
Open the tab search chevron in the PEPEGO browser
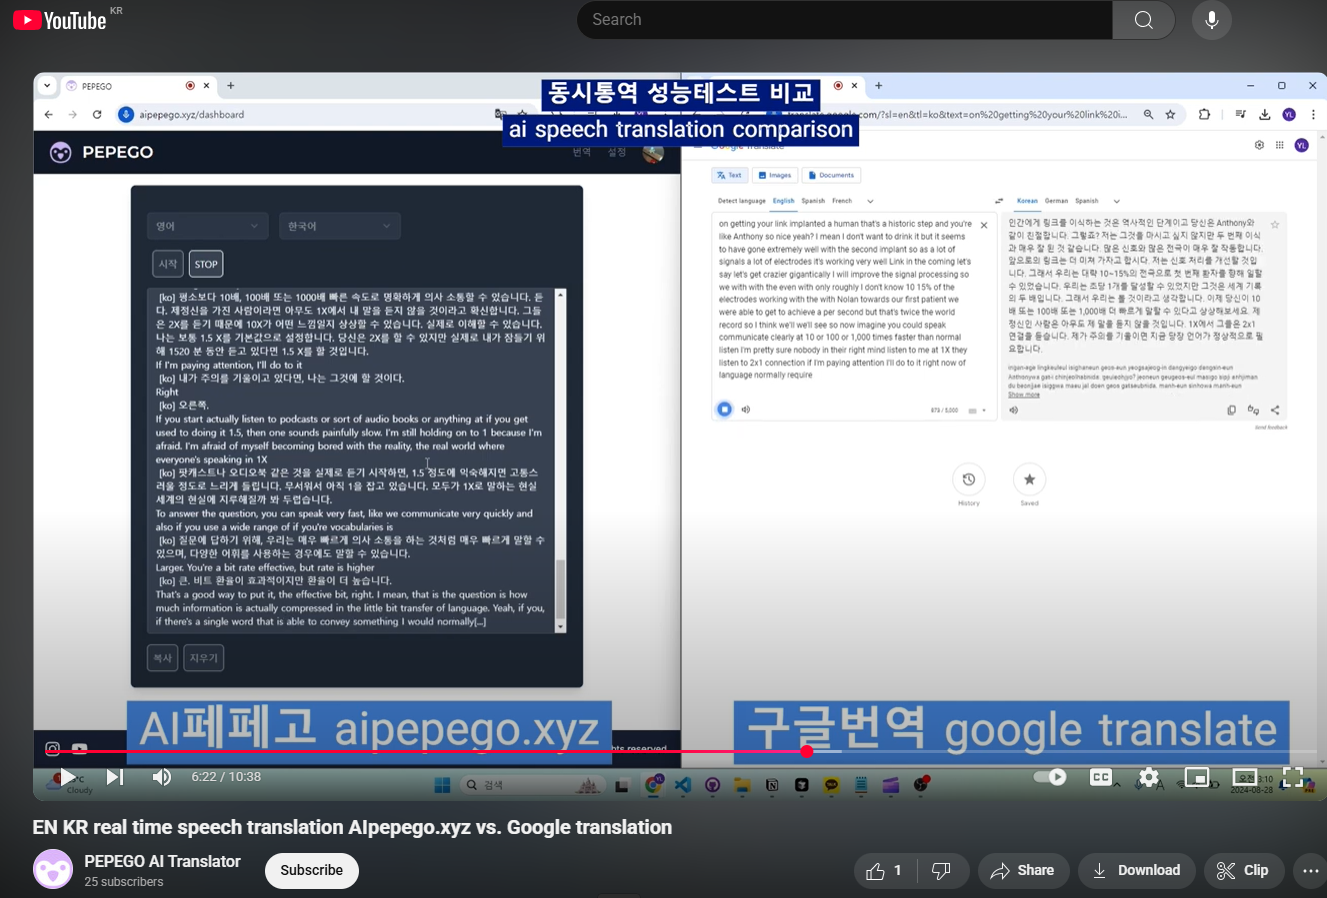pyautogui.click(x=47, y=86)
